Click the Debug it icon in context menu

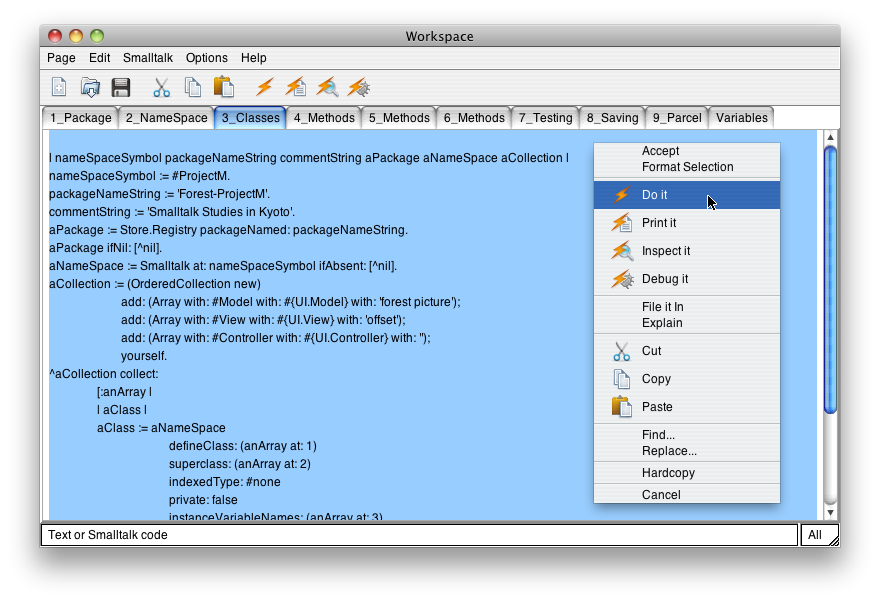tap(622, 279)
